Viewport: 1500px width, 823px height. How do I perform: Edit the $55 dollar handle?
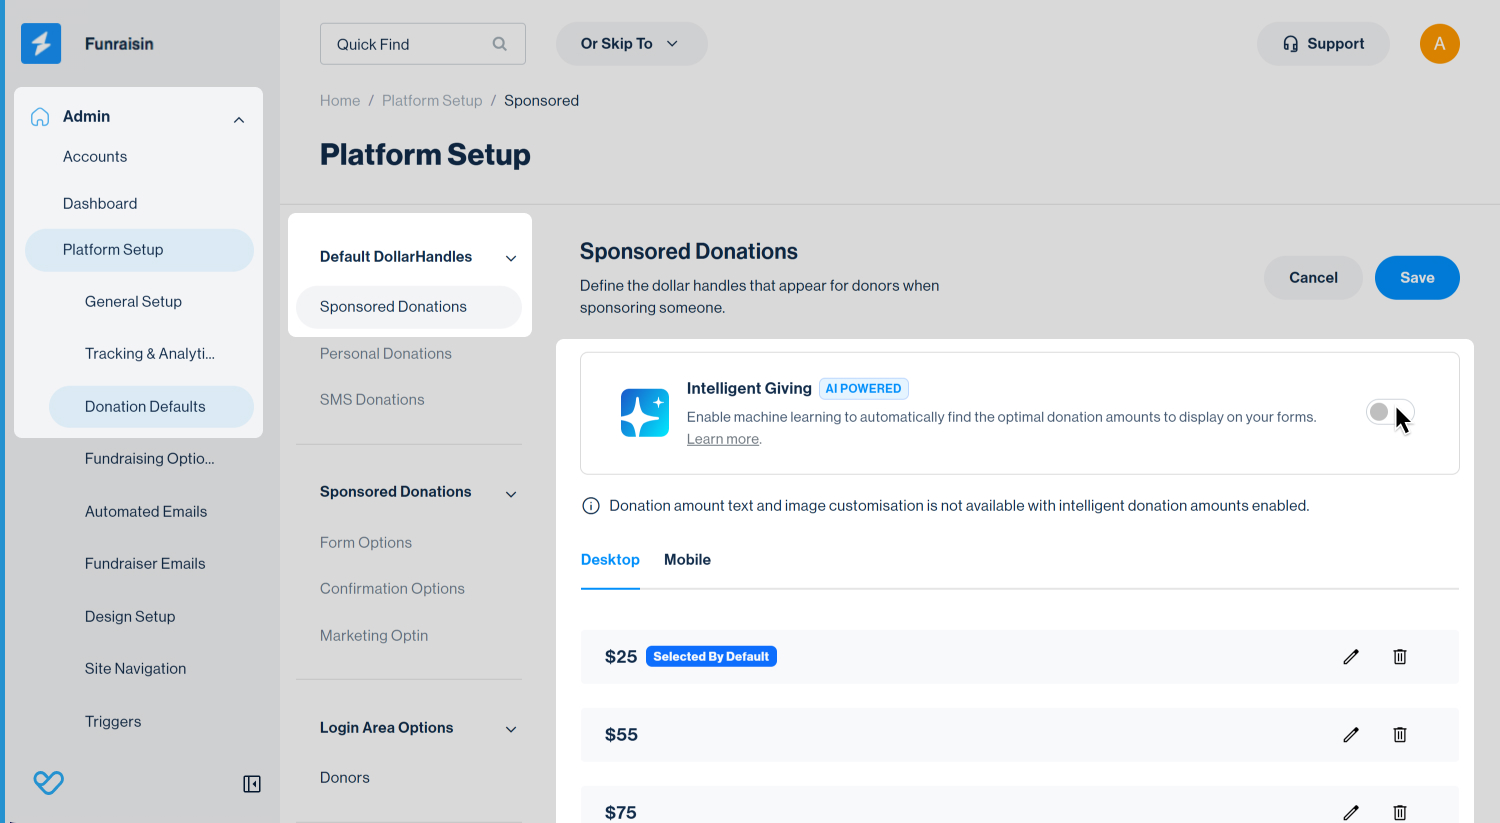(x=1351, y=735)
